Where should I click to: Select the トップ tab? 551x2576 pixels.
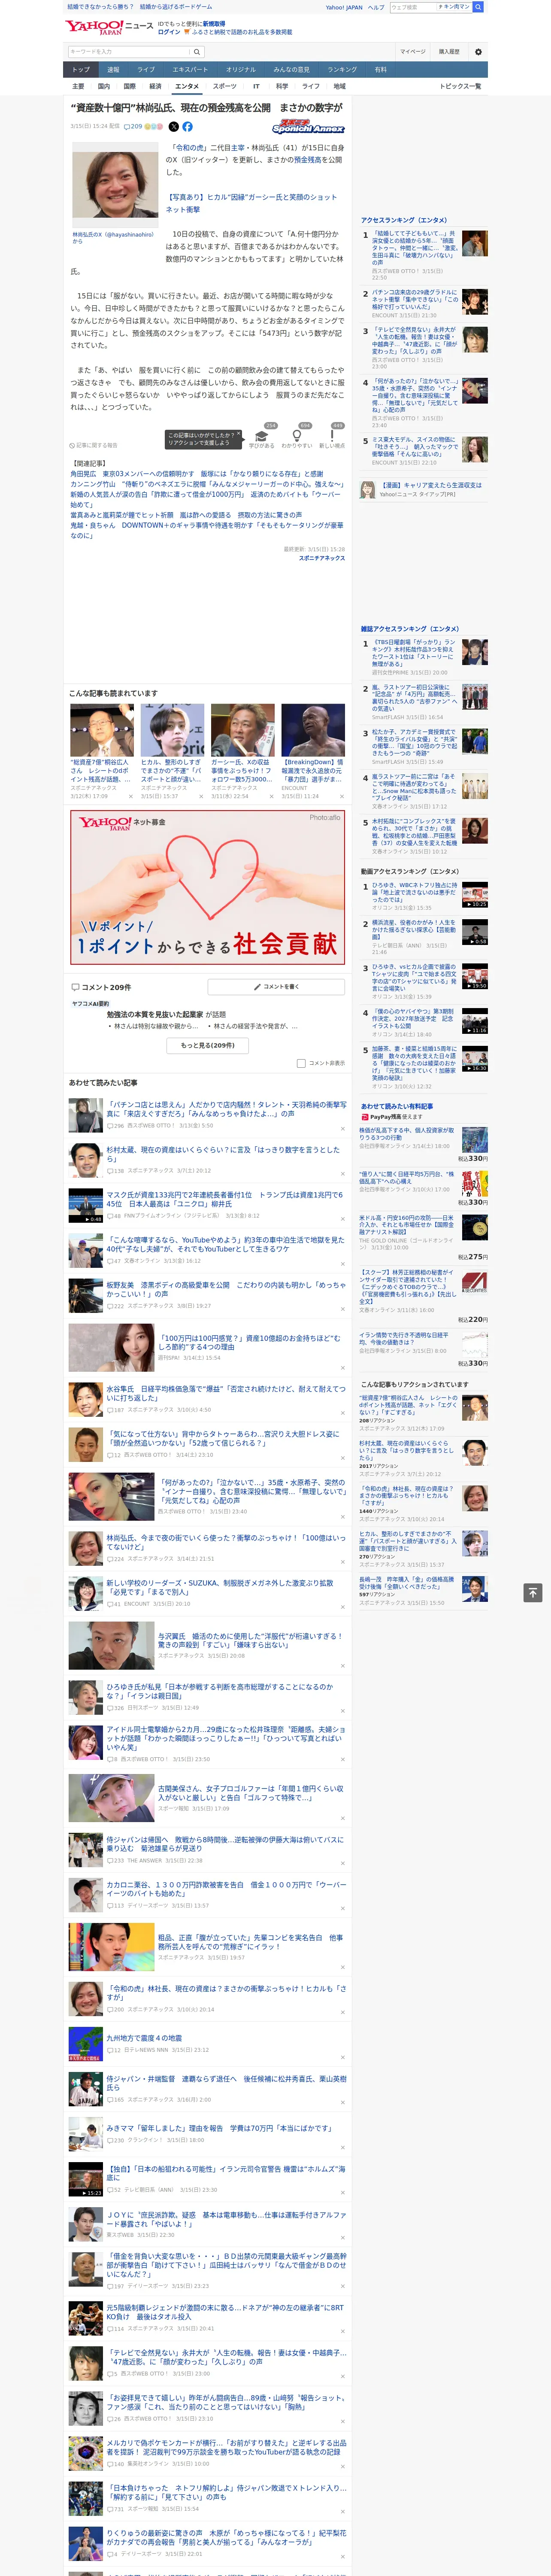point(81,70)
